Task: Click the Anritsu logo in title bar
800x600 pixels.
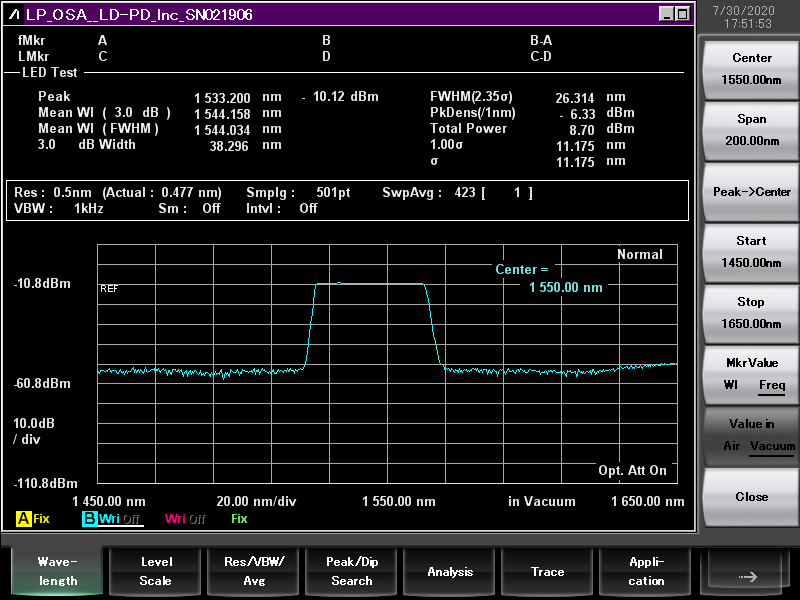Action: pyautogui.click(x=16, y=14)
